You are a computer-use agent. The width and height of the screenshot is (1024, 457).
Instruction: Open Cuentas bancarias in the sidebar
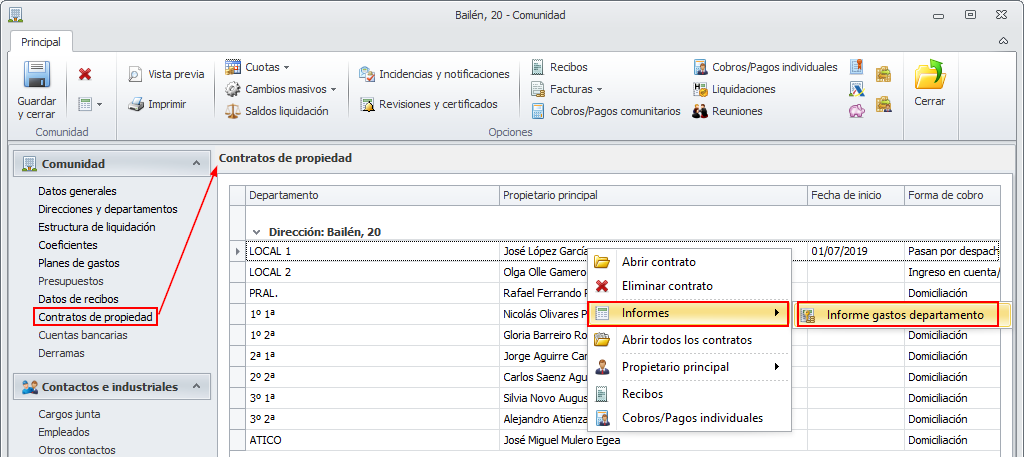[83, 335]
